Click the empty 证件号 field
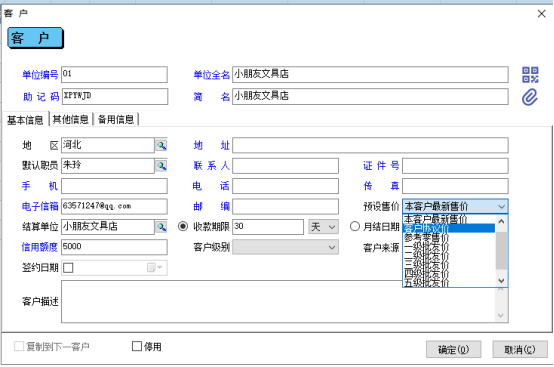This screenshot has height=367, width=554. pyautogui.click(x=455, y=166)
